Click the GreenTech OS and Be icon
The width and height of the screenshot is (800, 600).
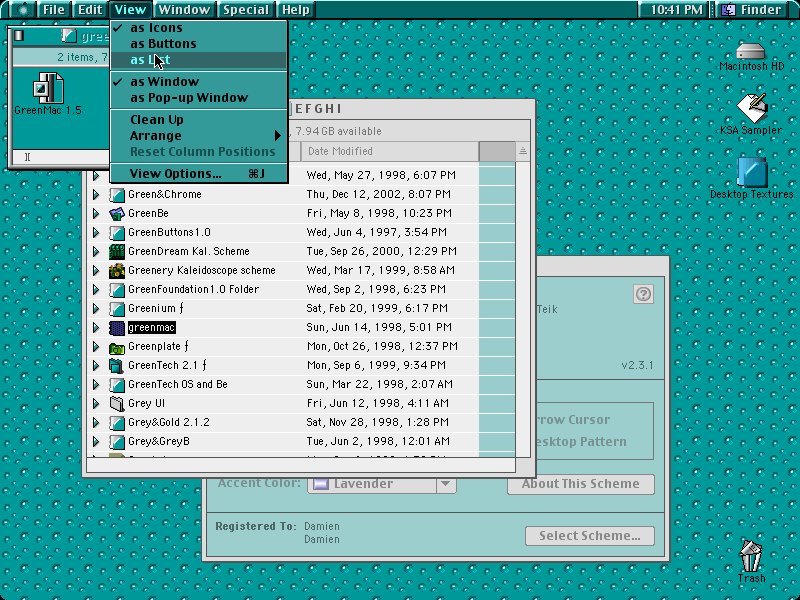point(117,385)
